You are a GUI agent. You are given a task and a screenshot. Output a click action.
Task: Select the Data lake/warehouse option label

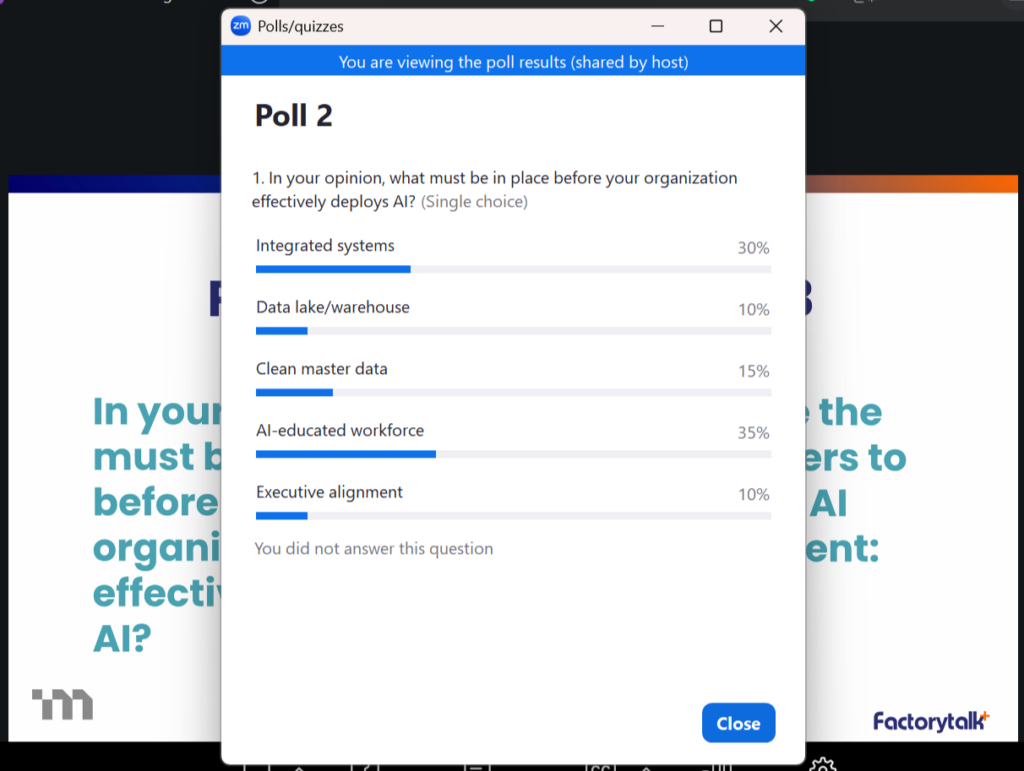(332, 308)
